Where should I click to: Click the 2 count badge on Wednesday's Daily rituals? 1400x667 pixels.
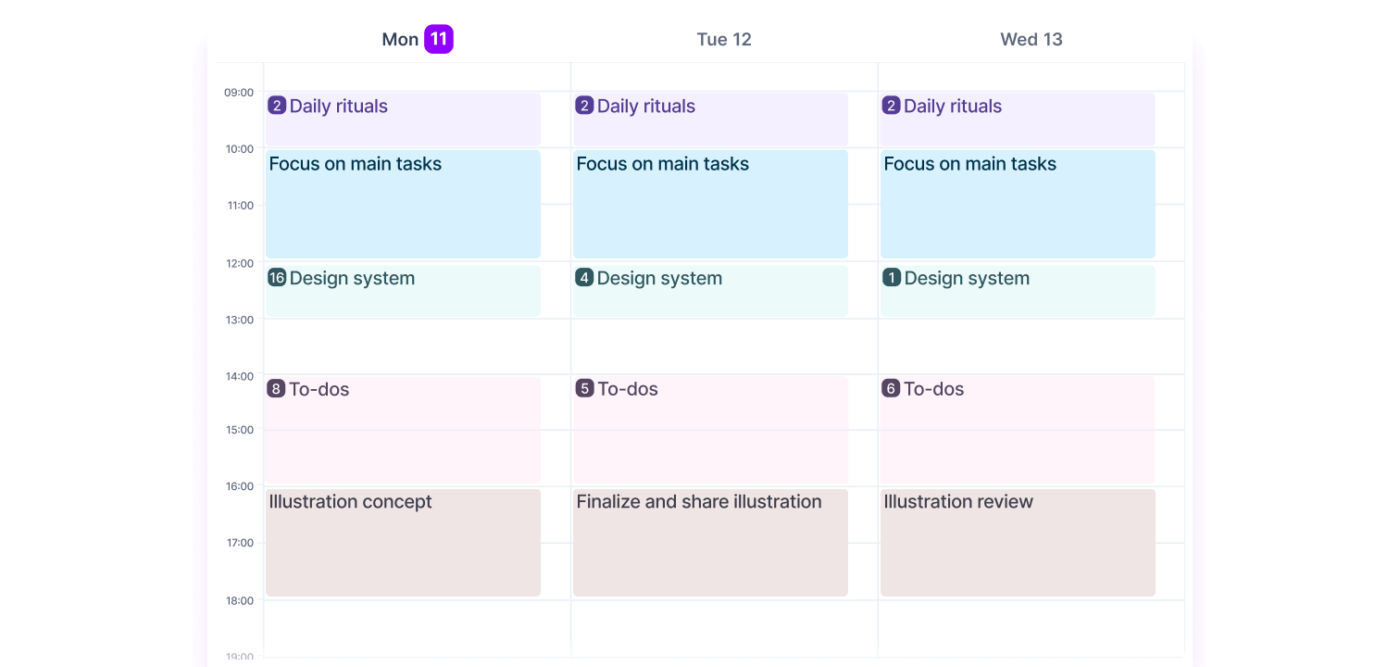[891, 106]
